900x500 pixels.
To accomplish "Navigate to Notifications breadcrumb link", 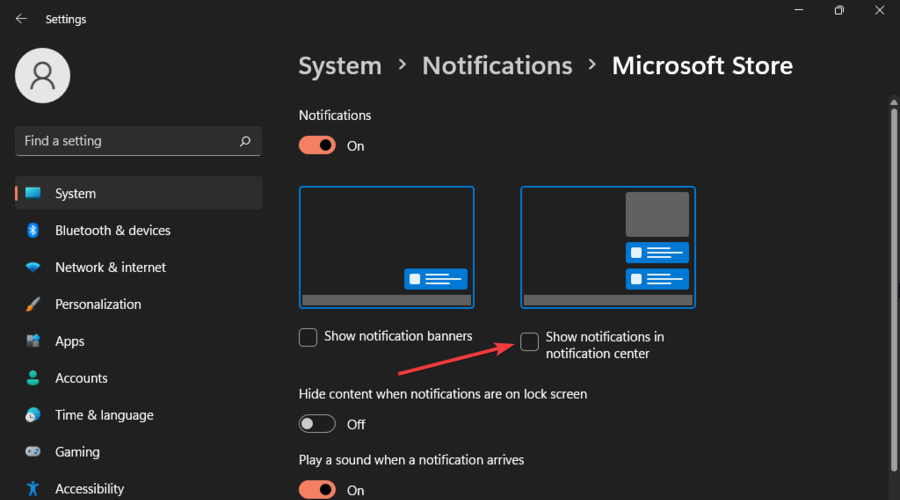I will (x=497, y=66).
